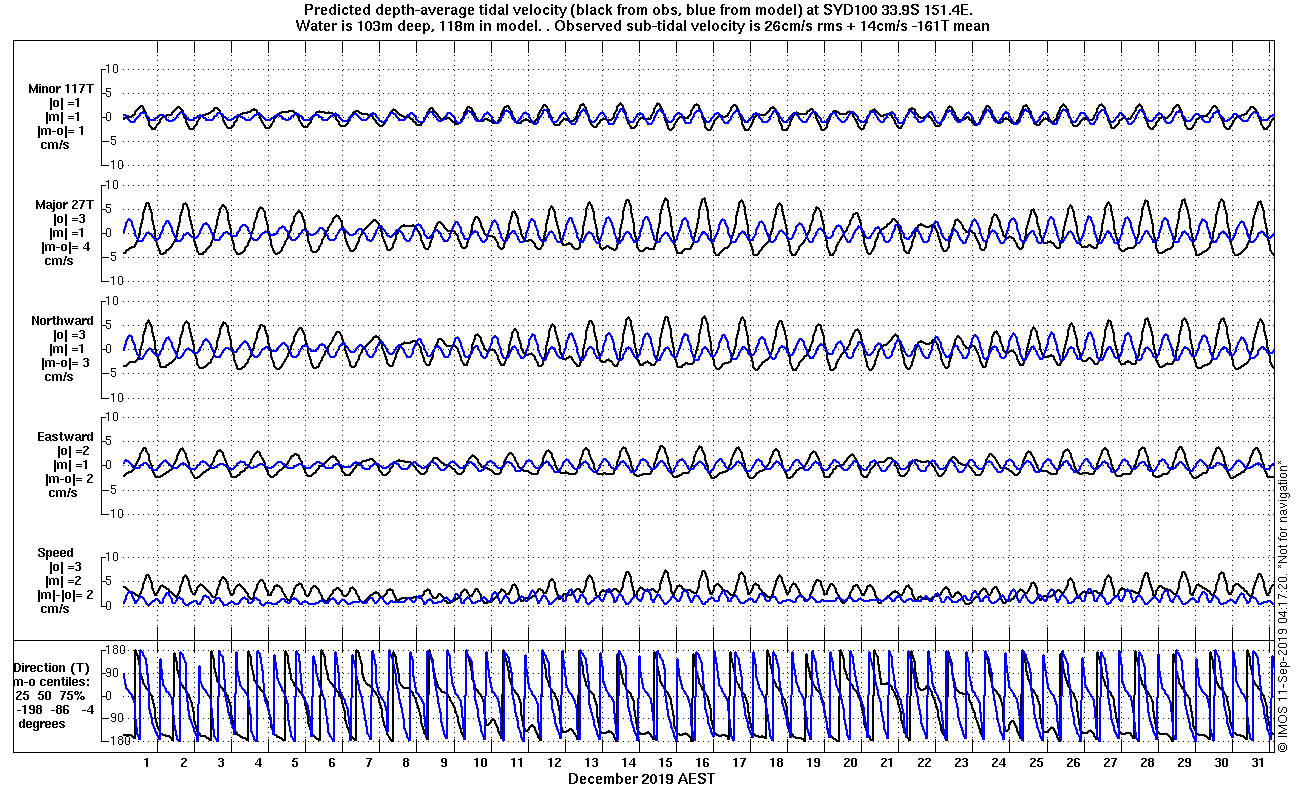Click the 'degrees' unit label
Screen dimensions: 1300x800
tap(42, 724)
